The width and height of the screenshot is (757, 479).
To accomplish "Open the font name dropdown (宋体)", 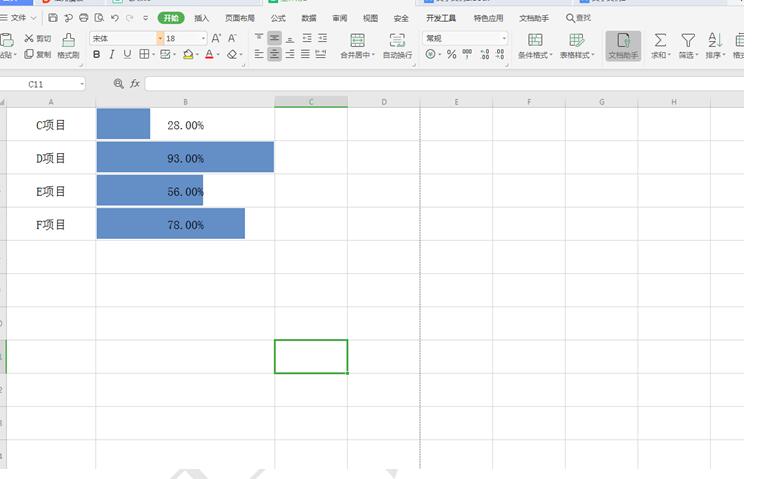I will 160,38.
